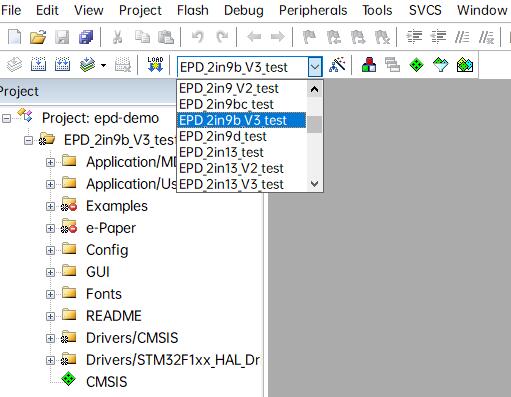Expand the Fonts folder
The width and height of the screenshot is (511, 397).
click(50, 294)
